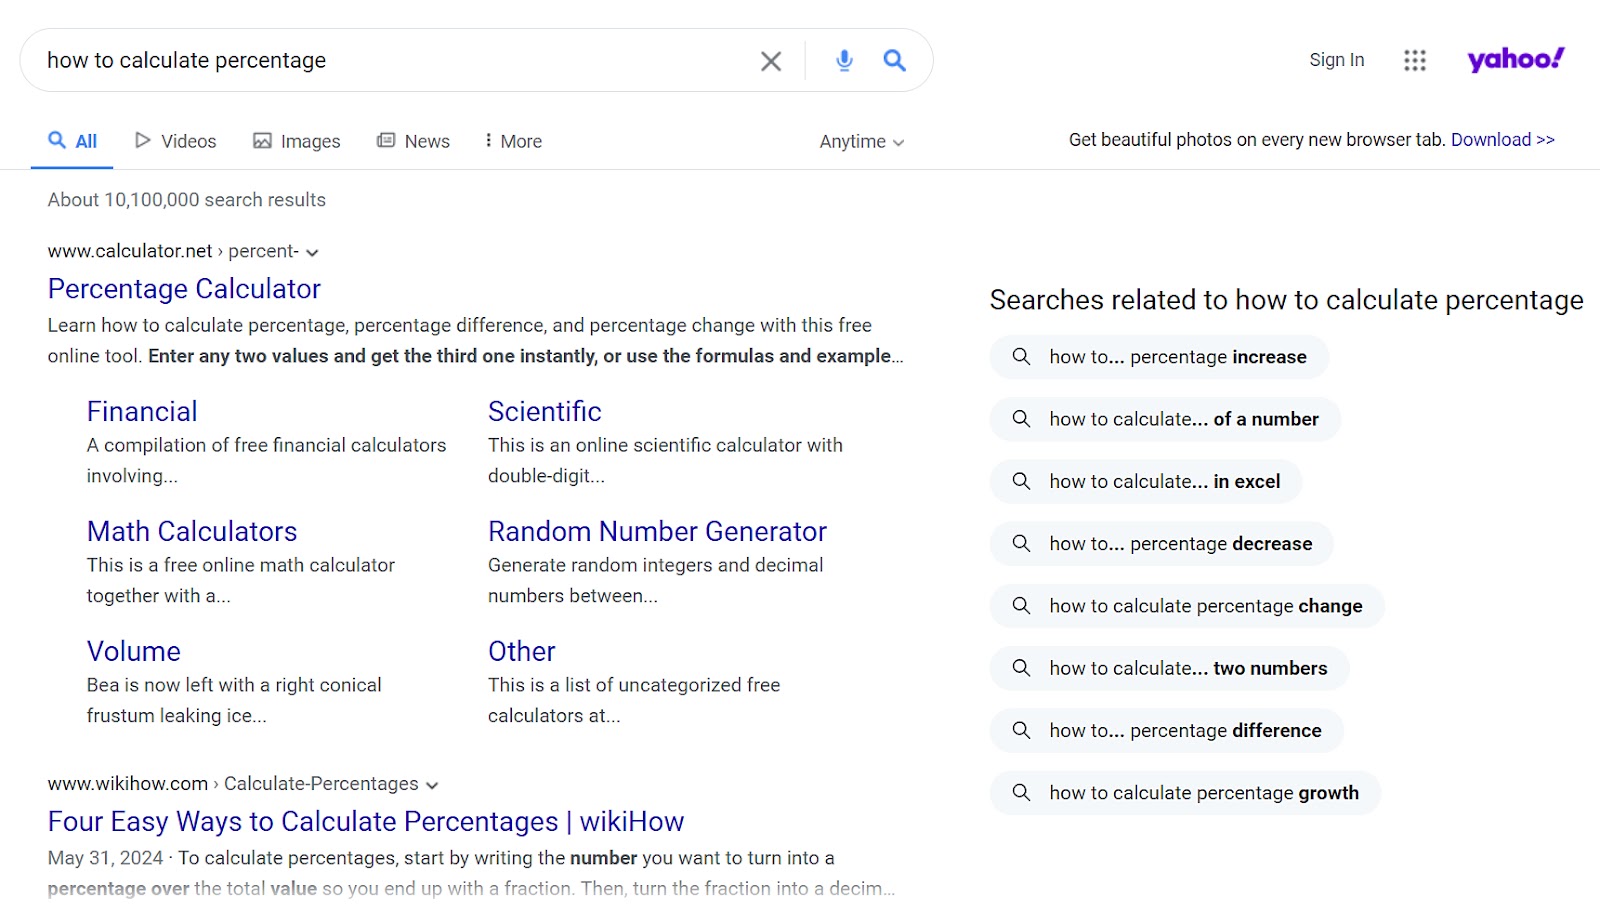Viewport: 1600px width, 924px height.
Task: Open the wikiHow Four Easy Ways article
Action: pos(364,821)
